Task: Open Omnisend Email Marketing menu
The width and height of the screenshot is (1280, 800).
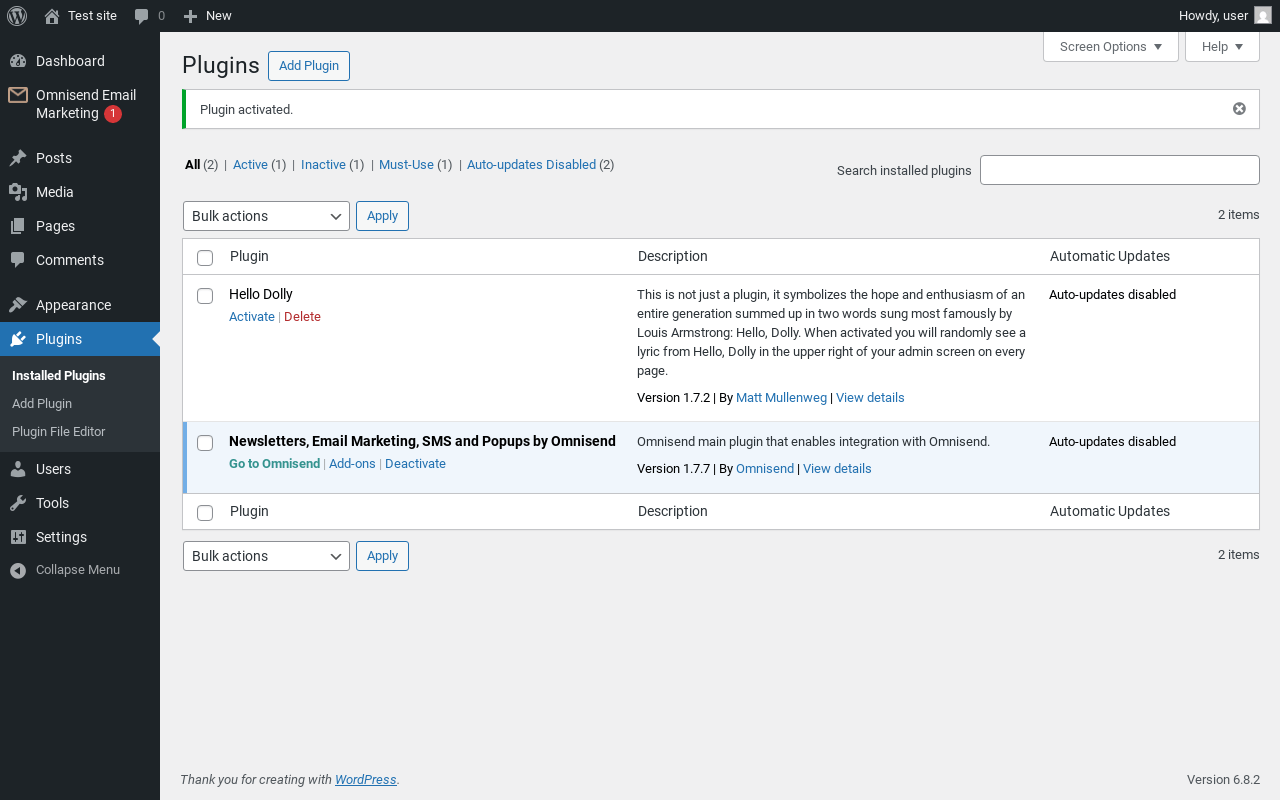Action: (x=80, y=104)
